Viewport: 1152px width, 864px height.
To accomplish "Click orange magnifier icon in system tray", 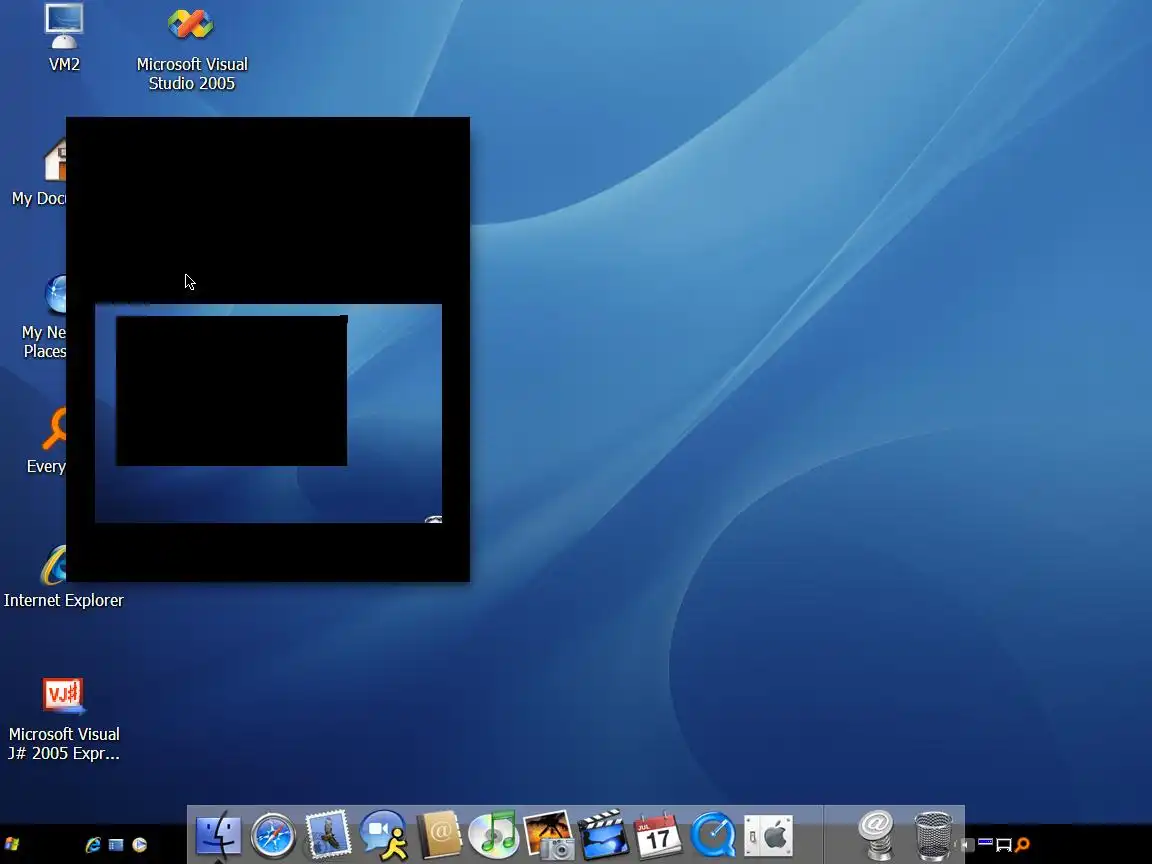I will coord(1022,845).
